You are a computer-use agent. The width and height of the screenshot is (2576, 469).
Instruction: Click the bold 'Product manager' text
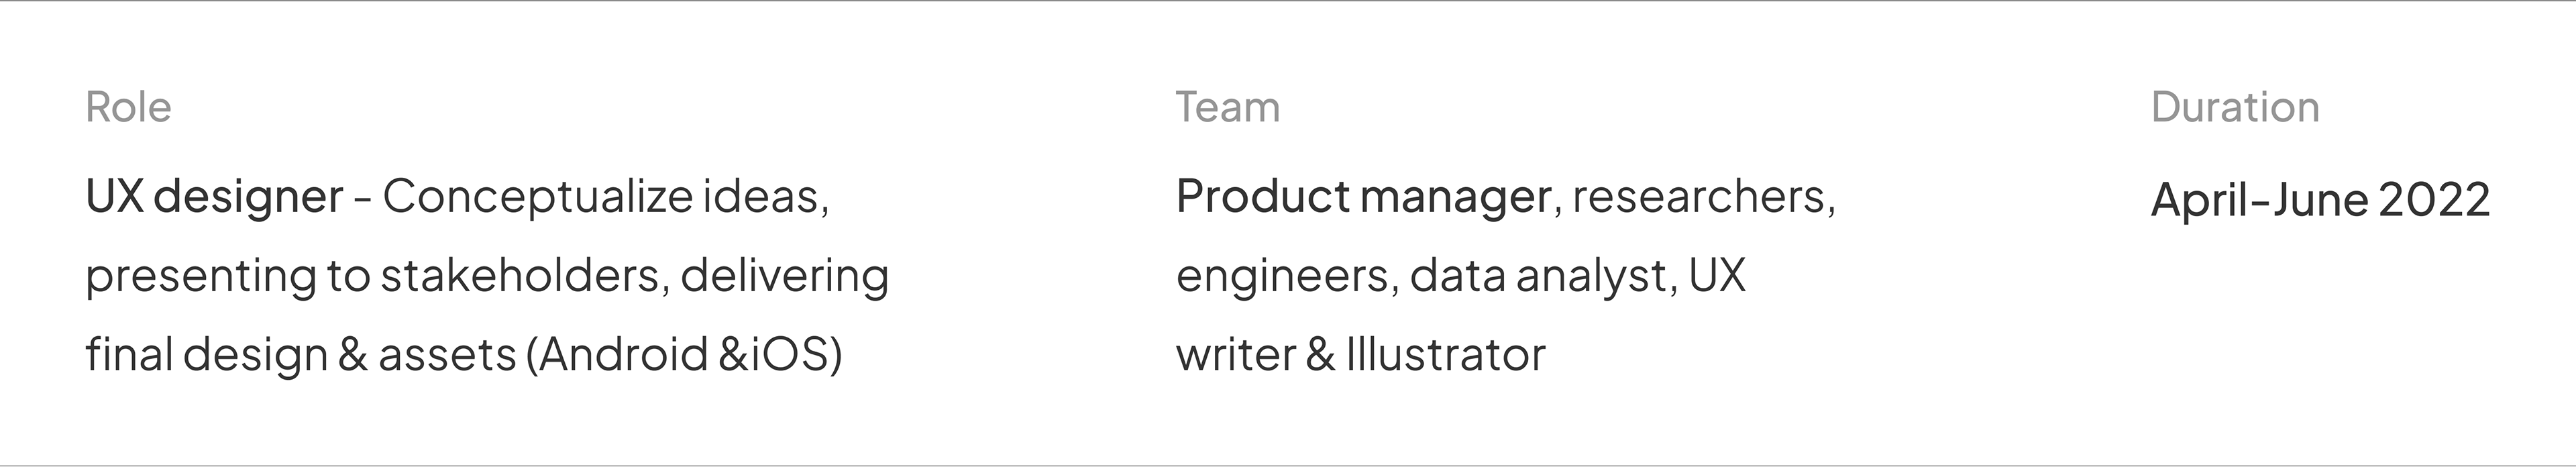click(1363, 197)
